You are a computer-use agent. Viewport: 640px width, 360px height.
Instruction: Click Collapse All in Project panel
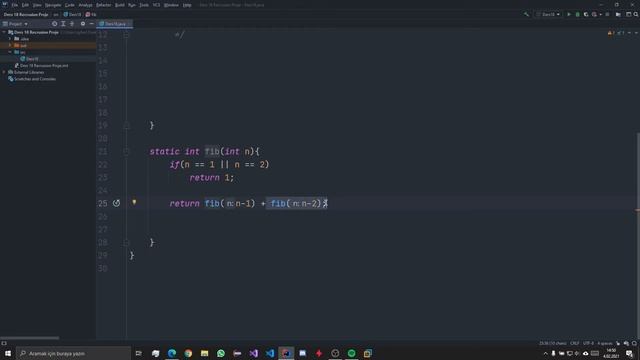(72, 24)
